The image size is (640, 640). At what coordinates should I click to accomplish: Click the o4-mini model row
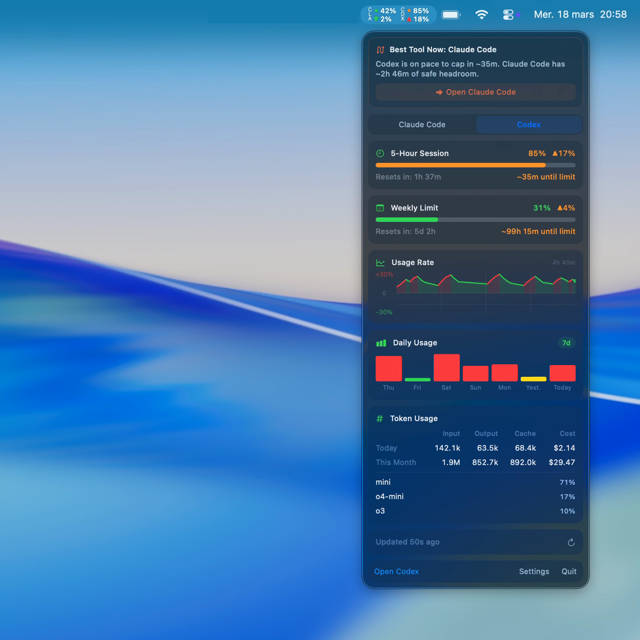476,497
